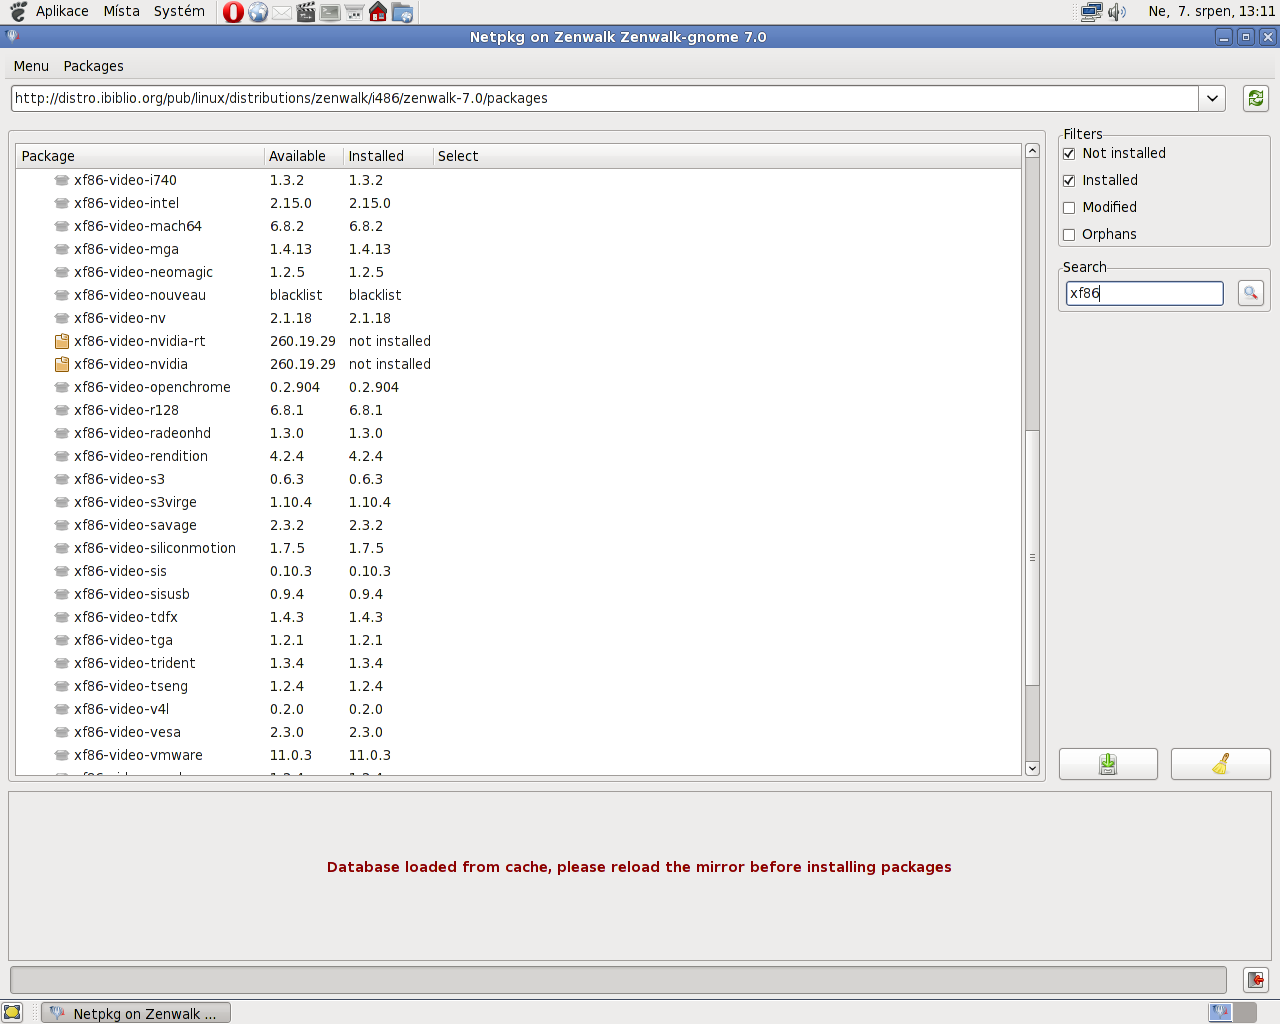Image resolution: width=1280 pixels, height=1024 pixels.
Task: Open the Aplikace menu
Action: 62,11
